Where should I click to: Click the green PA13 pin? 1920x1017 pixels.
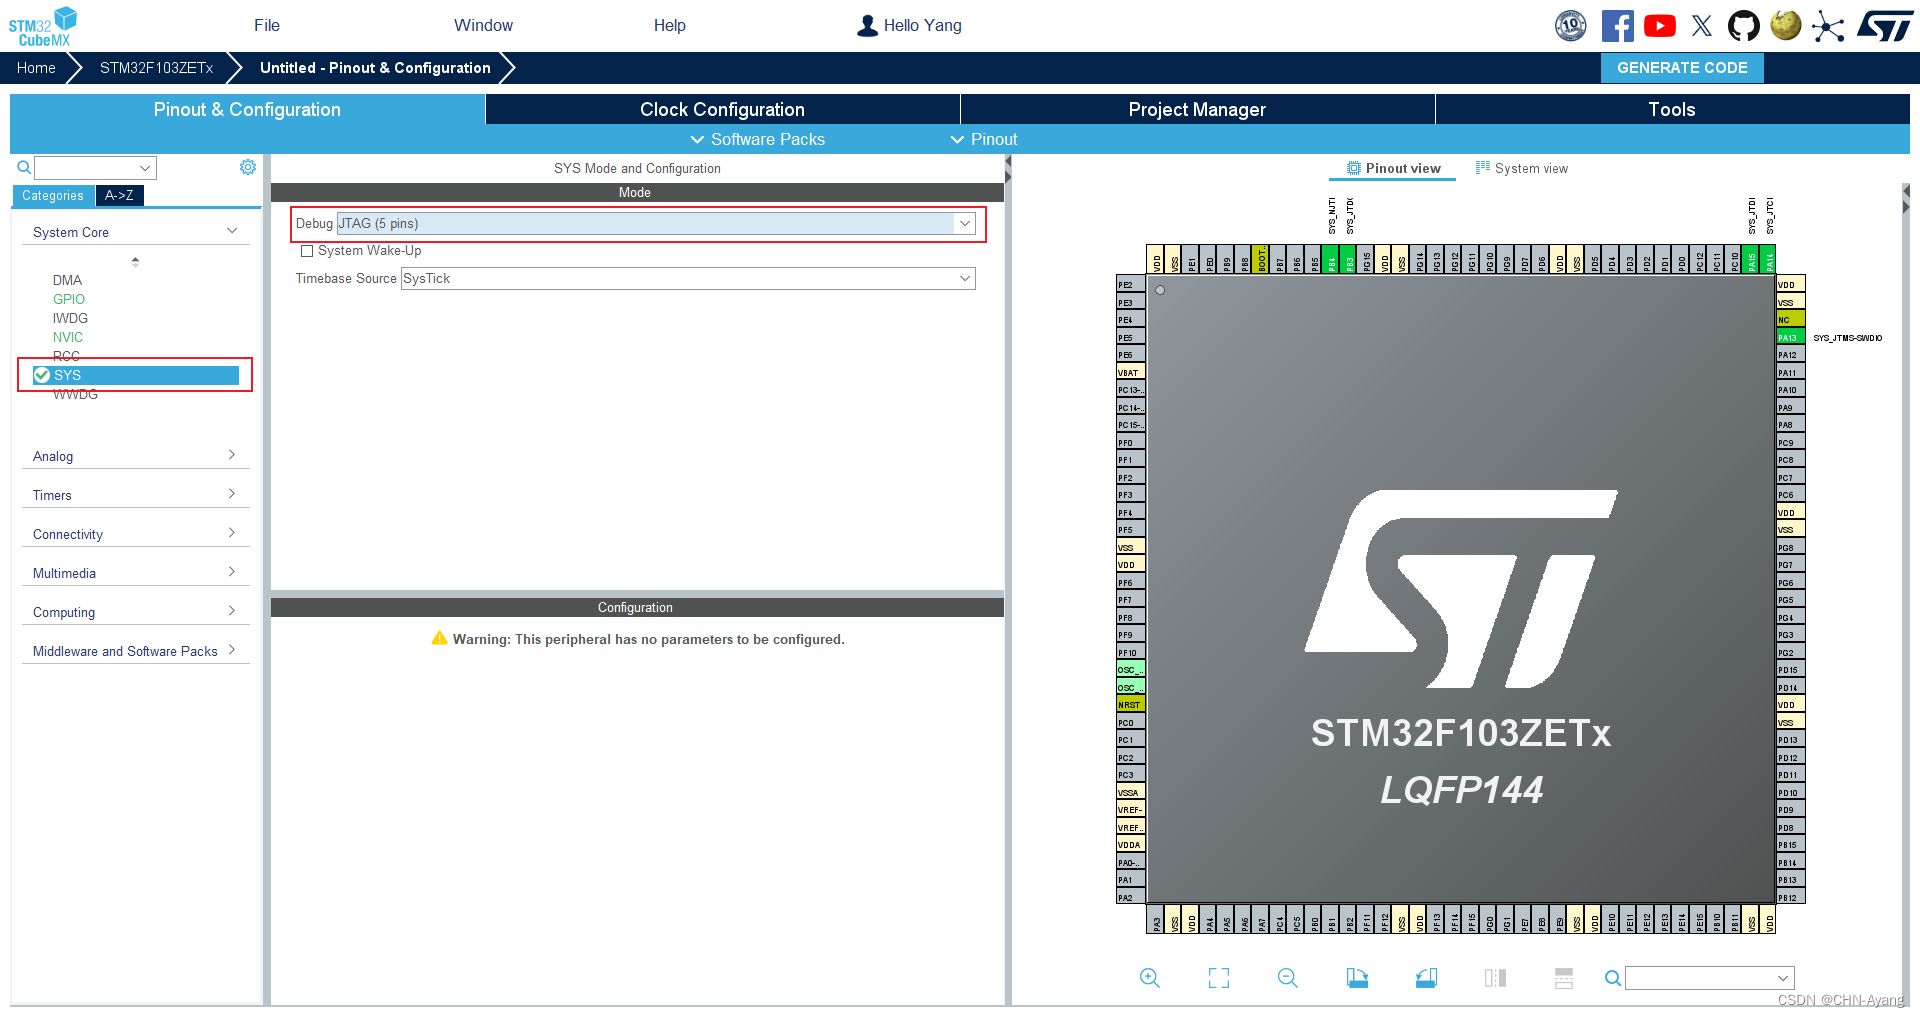click(1791, 338)
